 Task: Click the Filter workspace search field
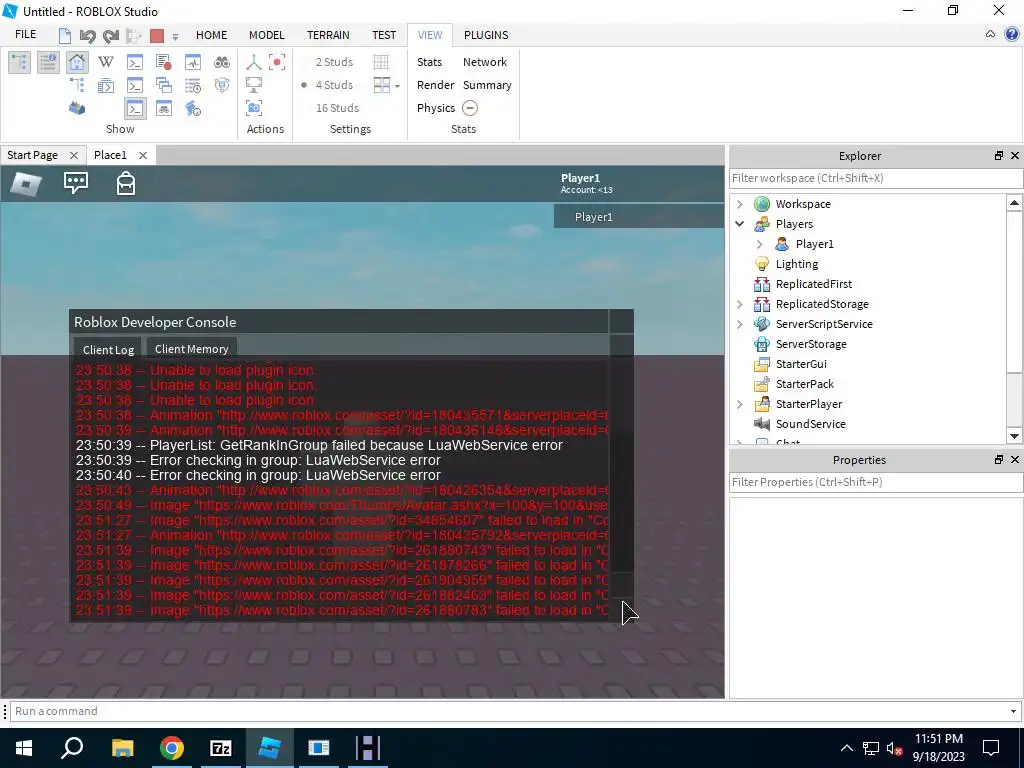tap(876, 178)
